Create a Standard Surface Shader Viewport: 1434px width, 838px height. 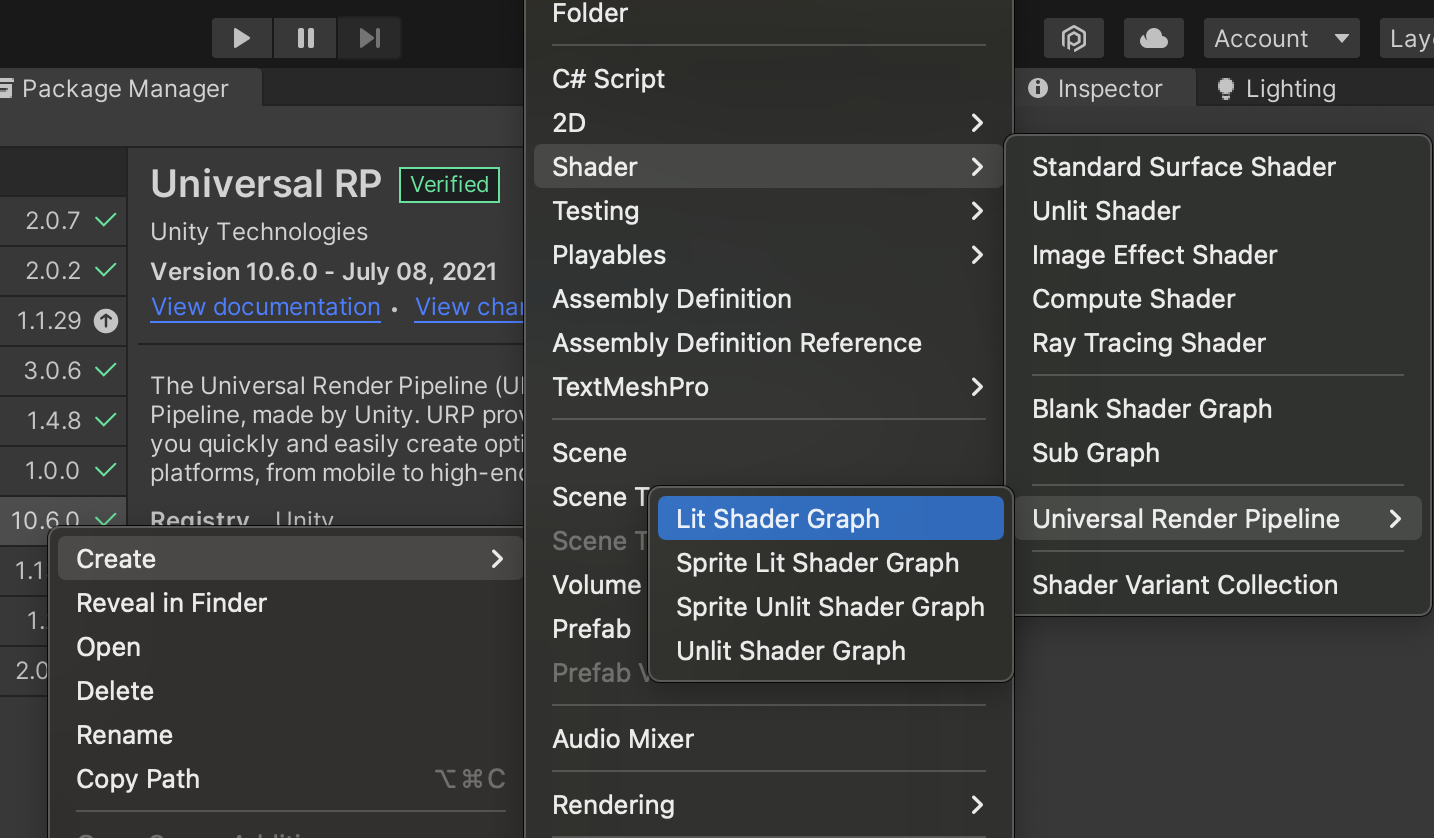[1218, 167]
